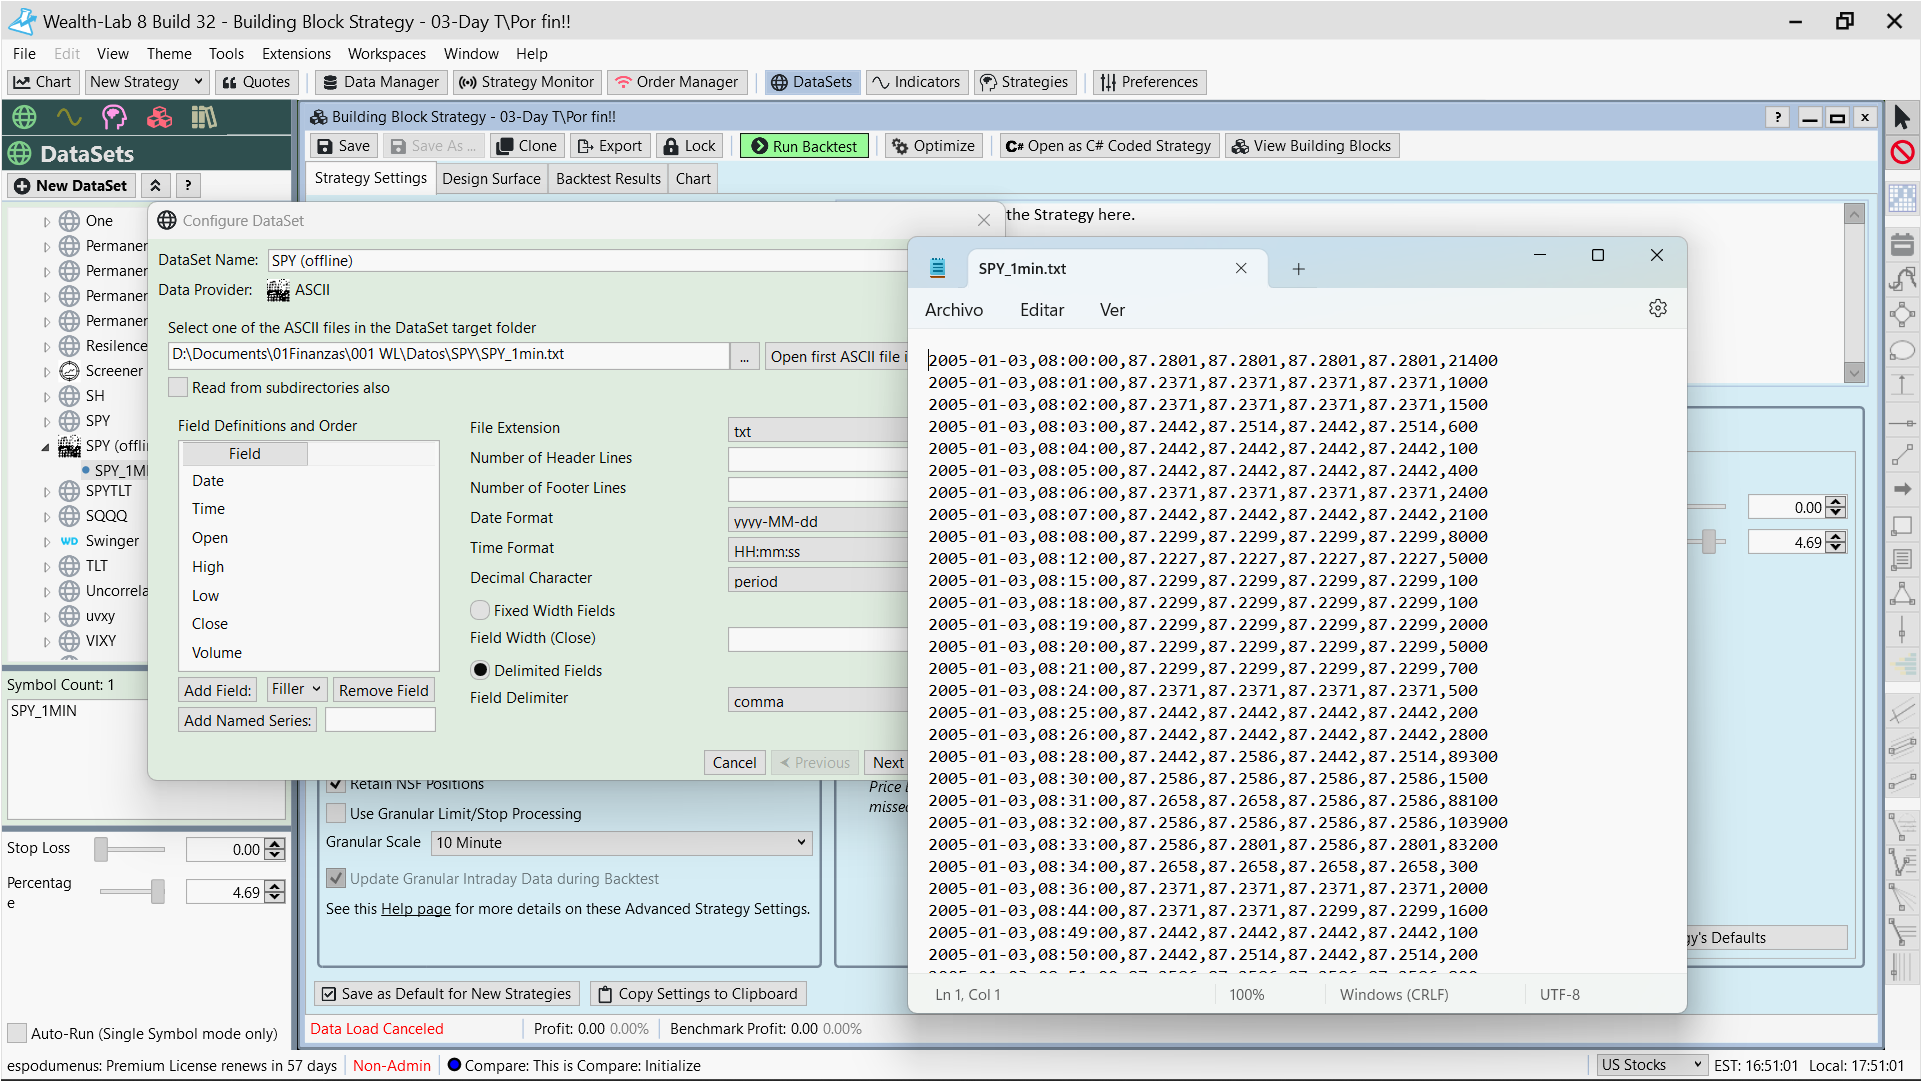
Task: Open the Strategy Monitor
Action: click(x=527, y=82)
